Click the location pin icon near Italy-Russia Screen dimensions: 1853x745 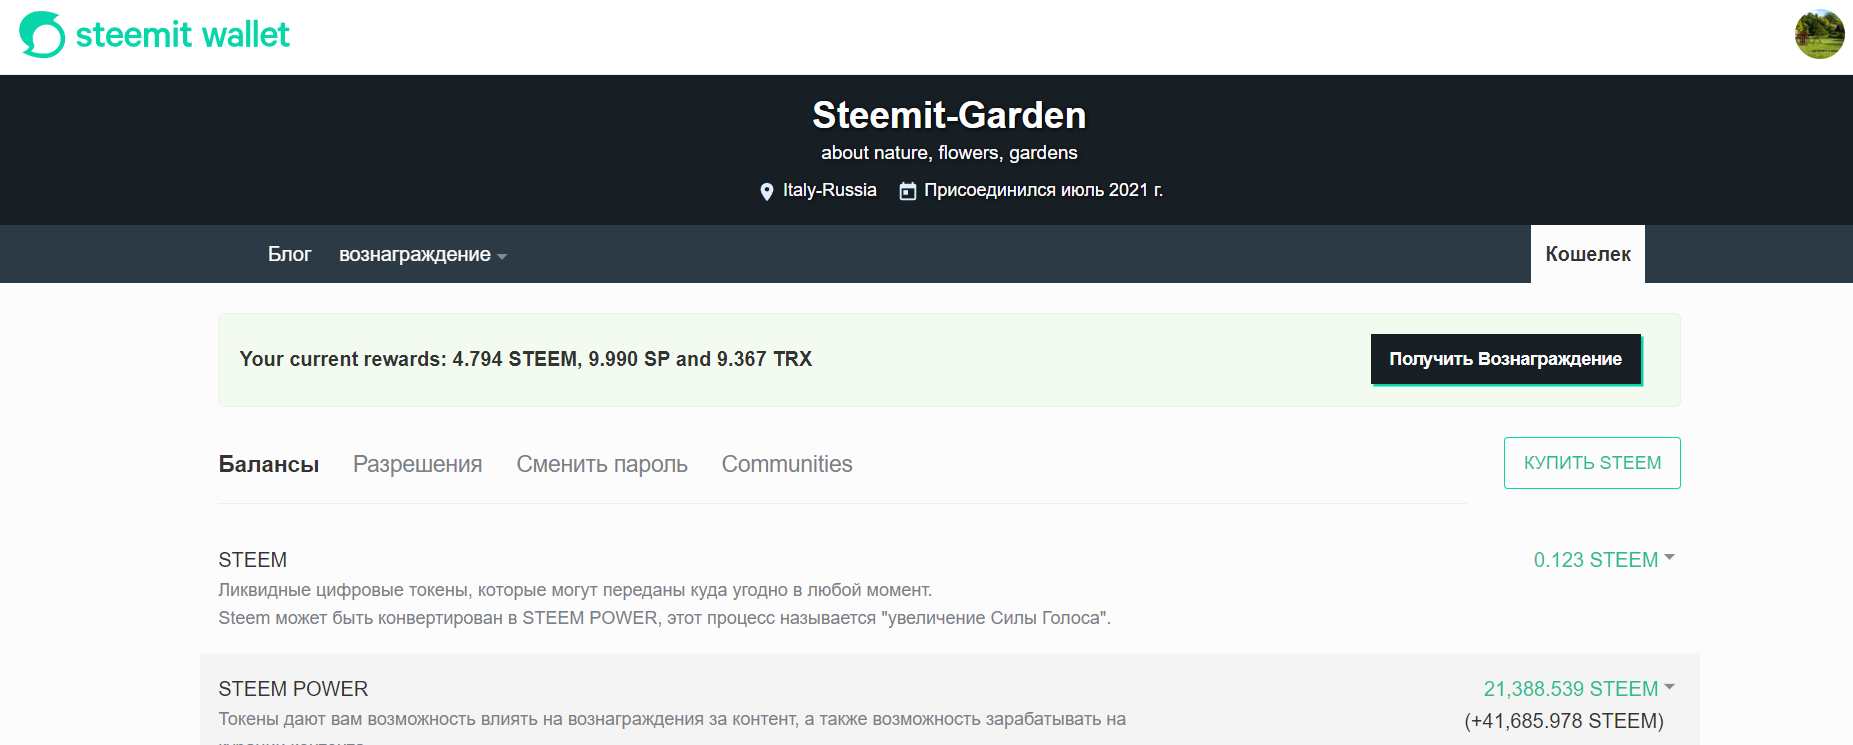click(x=767, y=191)
